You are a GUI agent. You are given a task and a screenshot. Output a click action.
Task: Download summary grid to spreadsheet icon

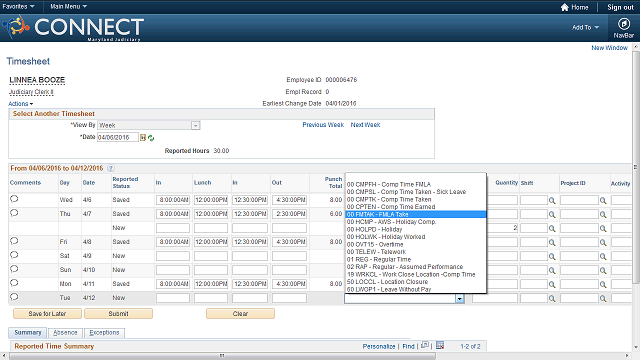pyautogui.click(x=440, y=345)
